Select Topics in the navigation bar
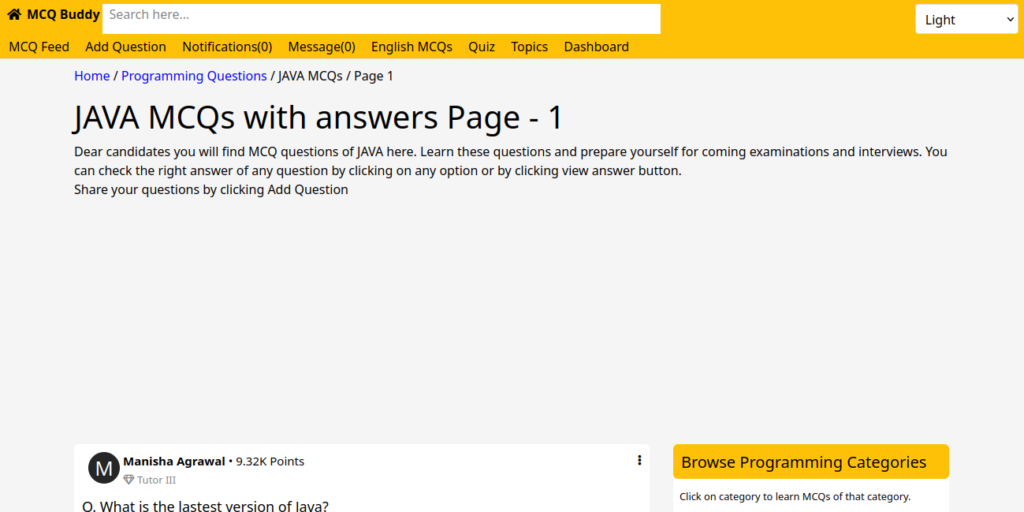The width and height of the screenshot is (1024, 512). (x=529, y=47)
